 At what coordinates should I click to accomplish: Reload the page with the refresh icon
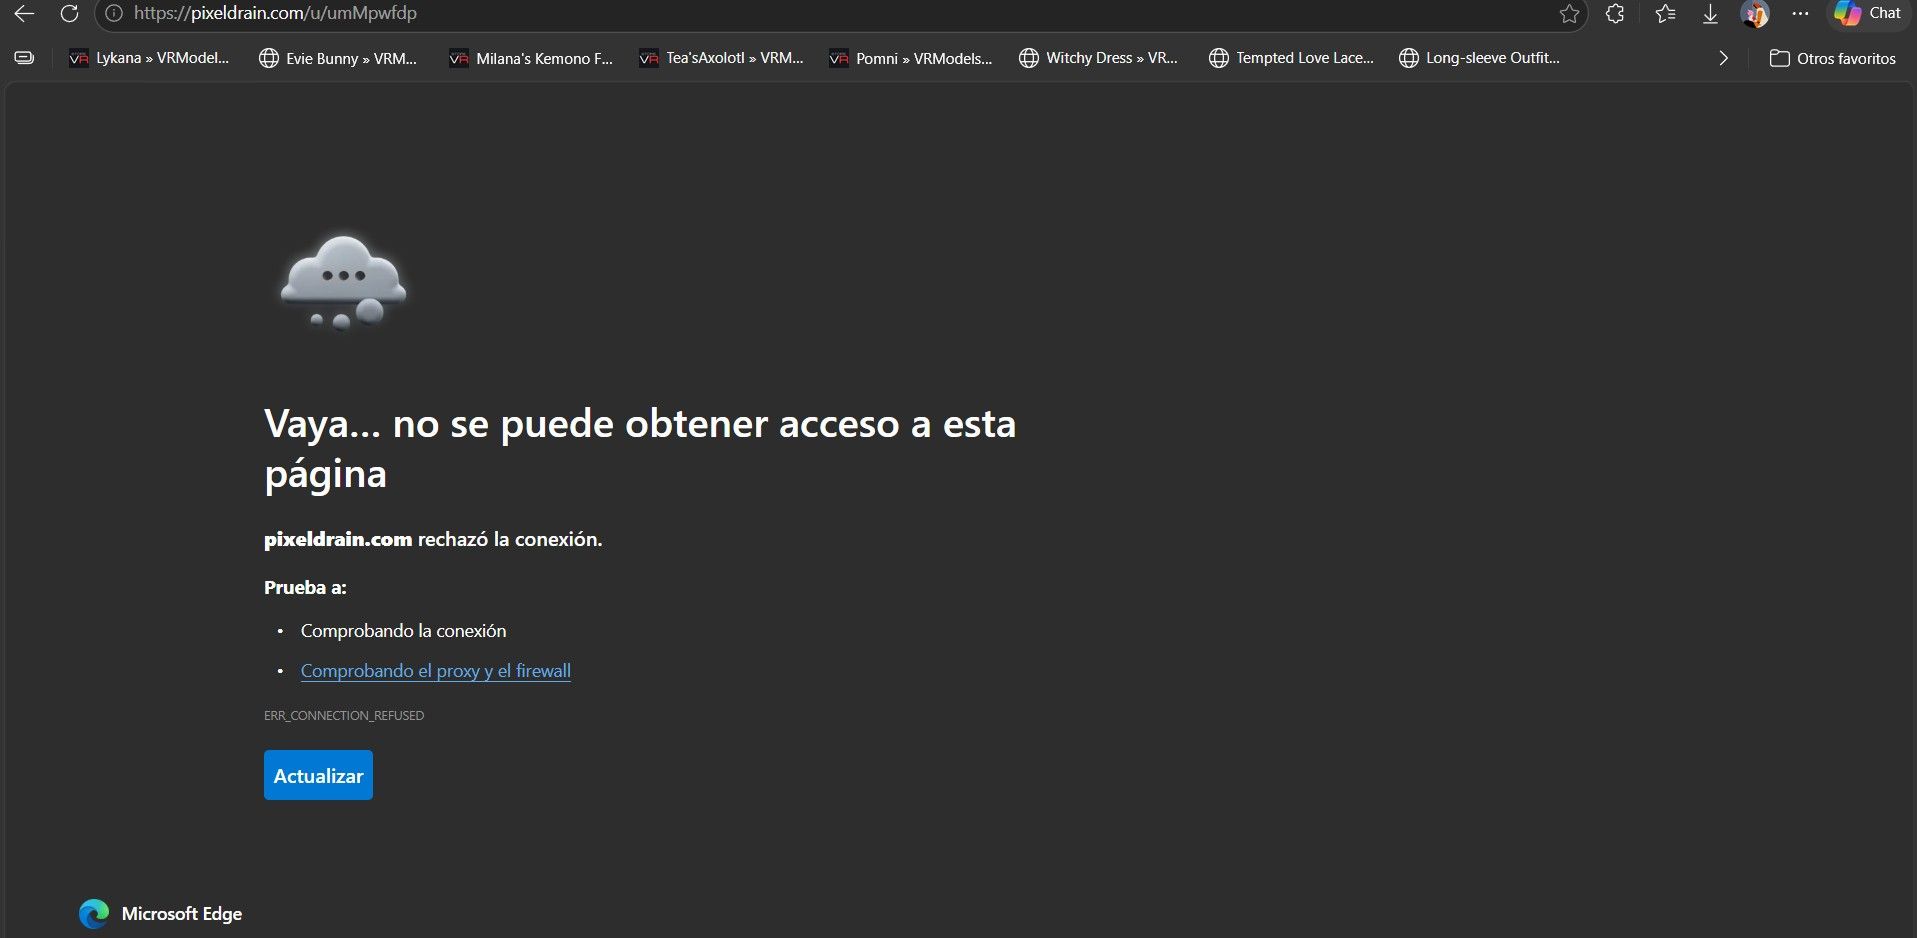point(69,14)
